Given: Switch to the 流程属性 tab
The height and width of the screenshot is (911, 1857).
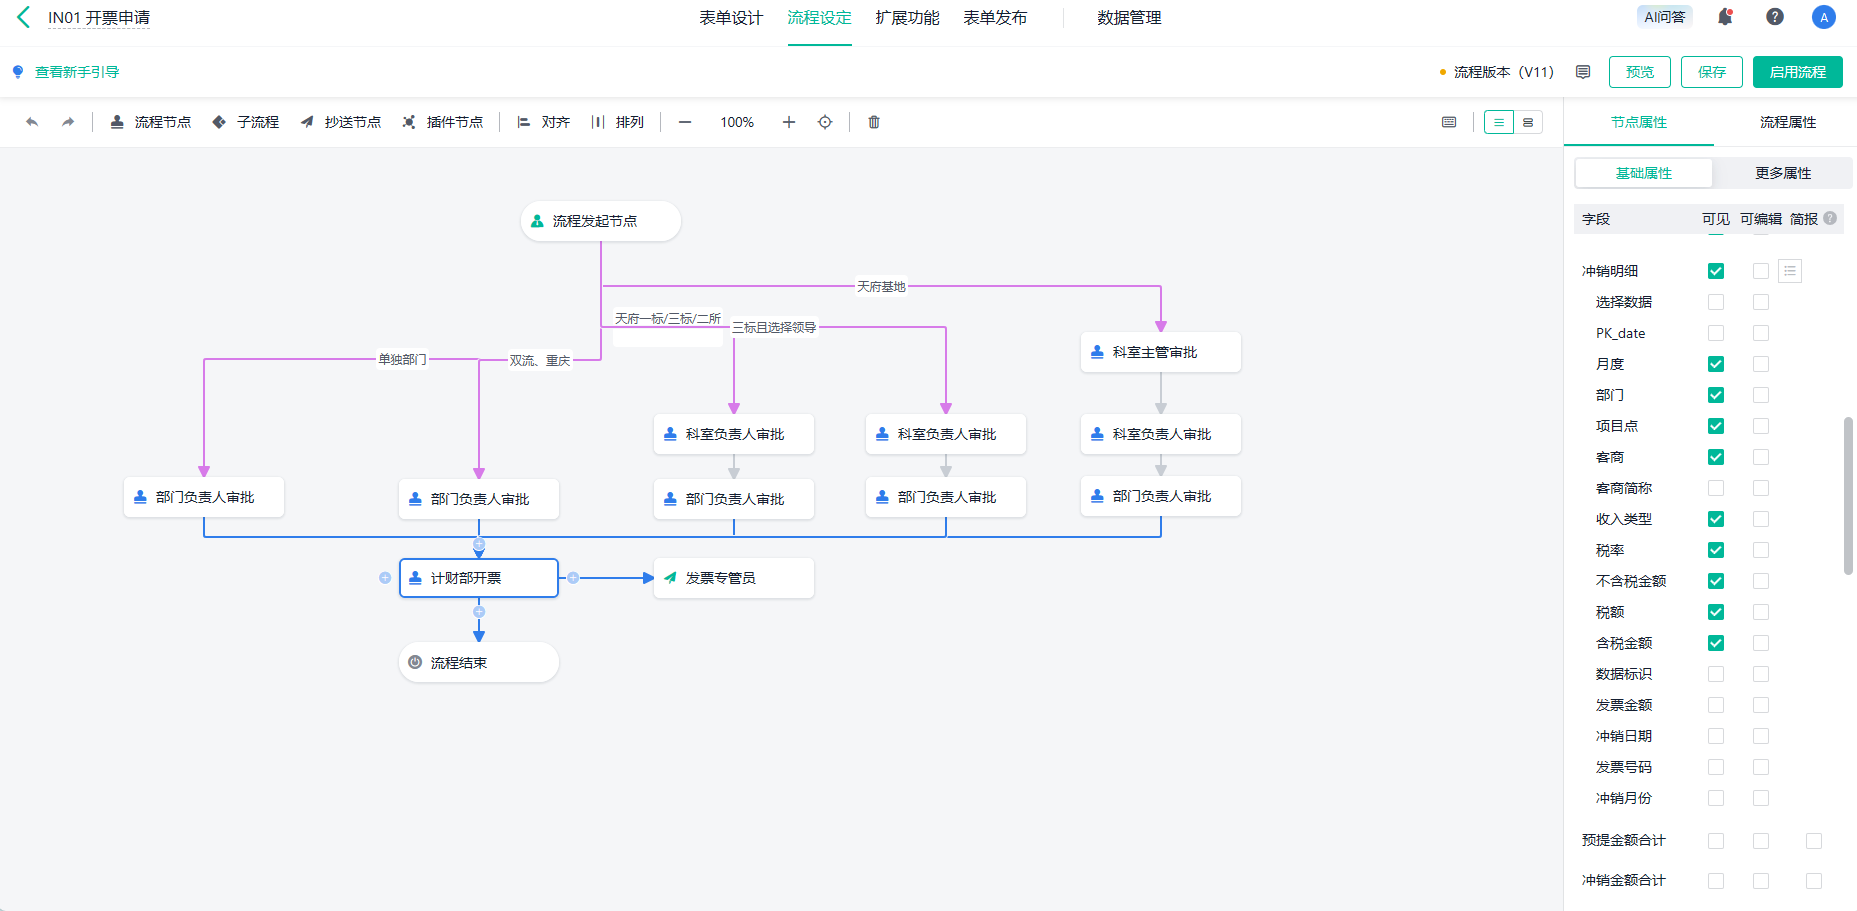Looking at the screenshot, I should [x=1788, y=122].
